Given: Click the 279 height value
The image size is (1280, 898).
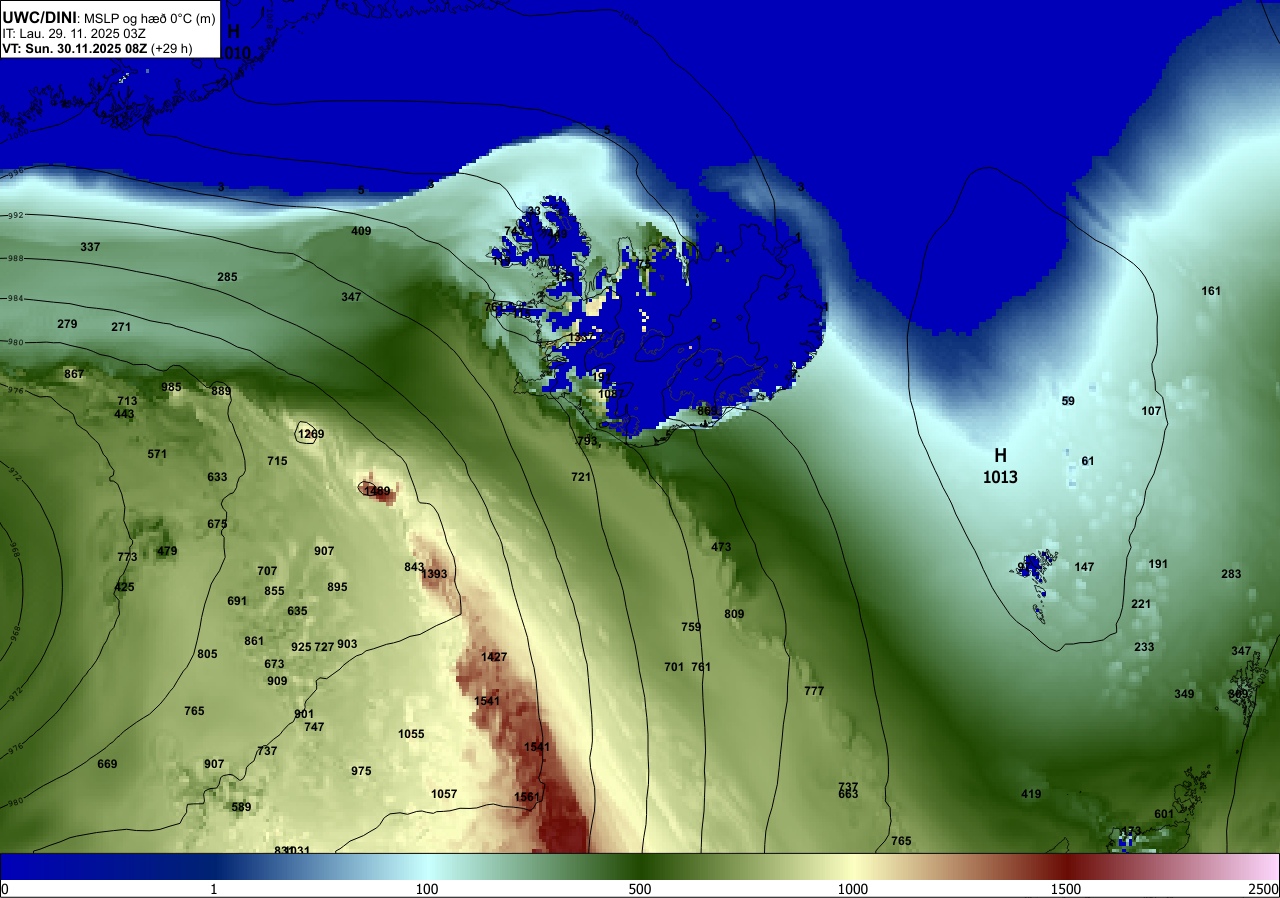Looking at the screenshot, I should pyautogui.click(x=67, y=324).
